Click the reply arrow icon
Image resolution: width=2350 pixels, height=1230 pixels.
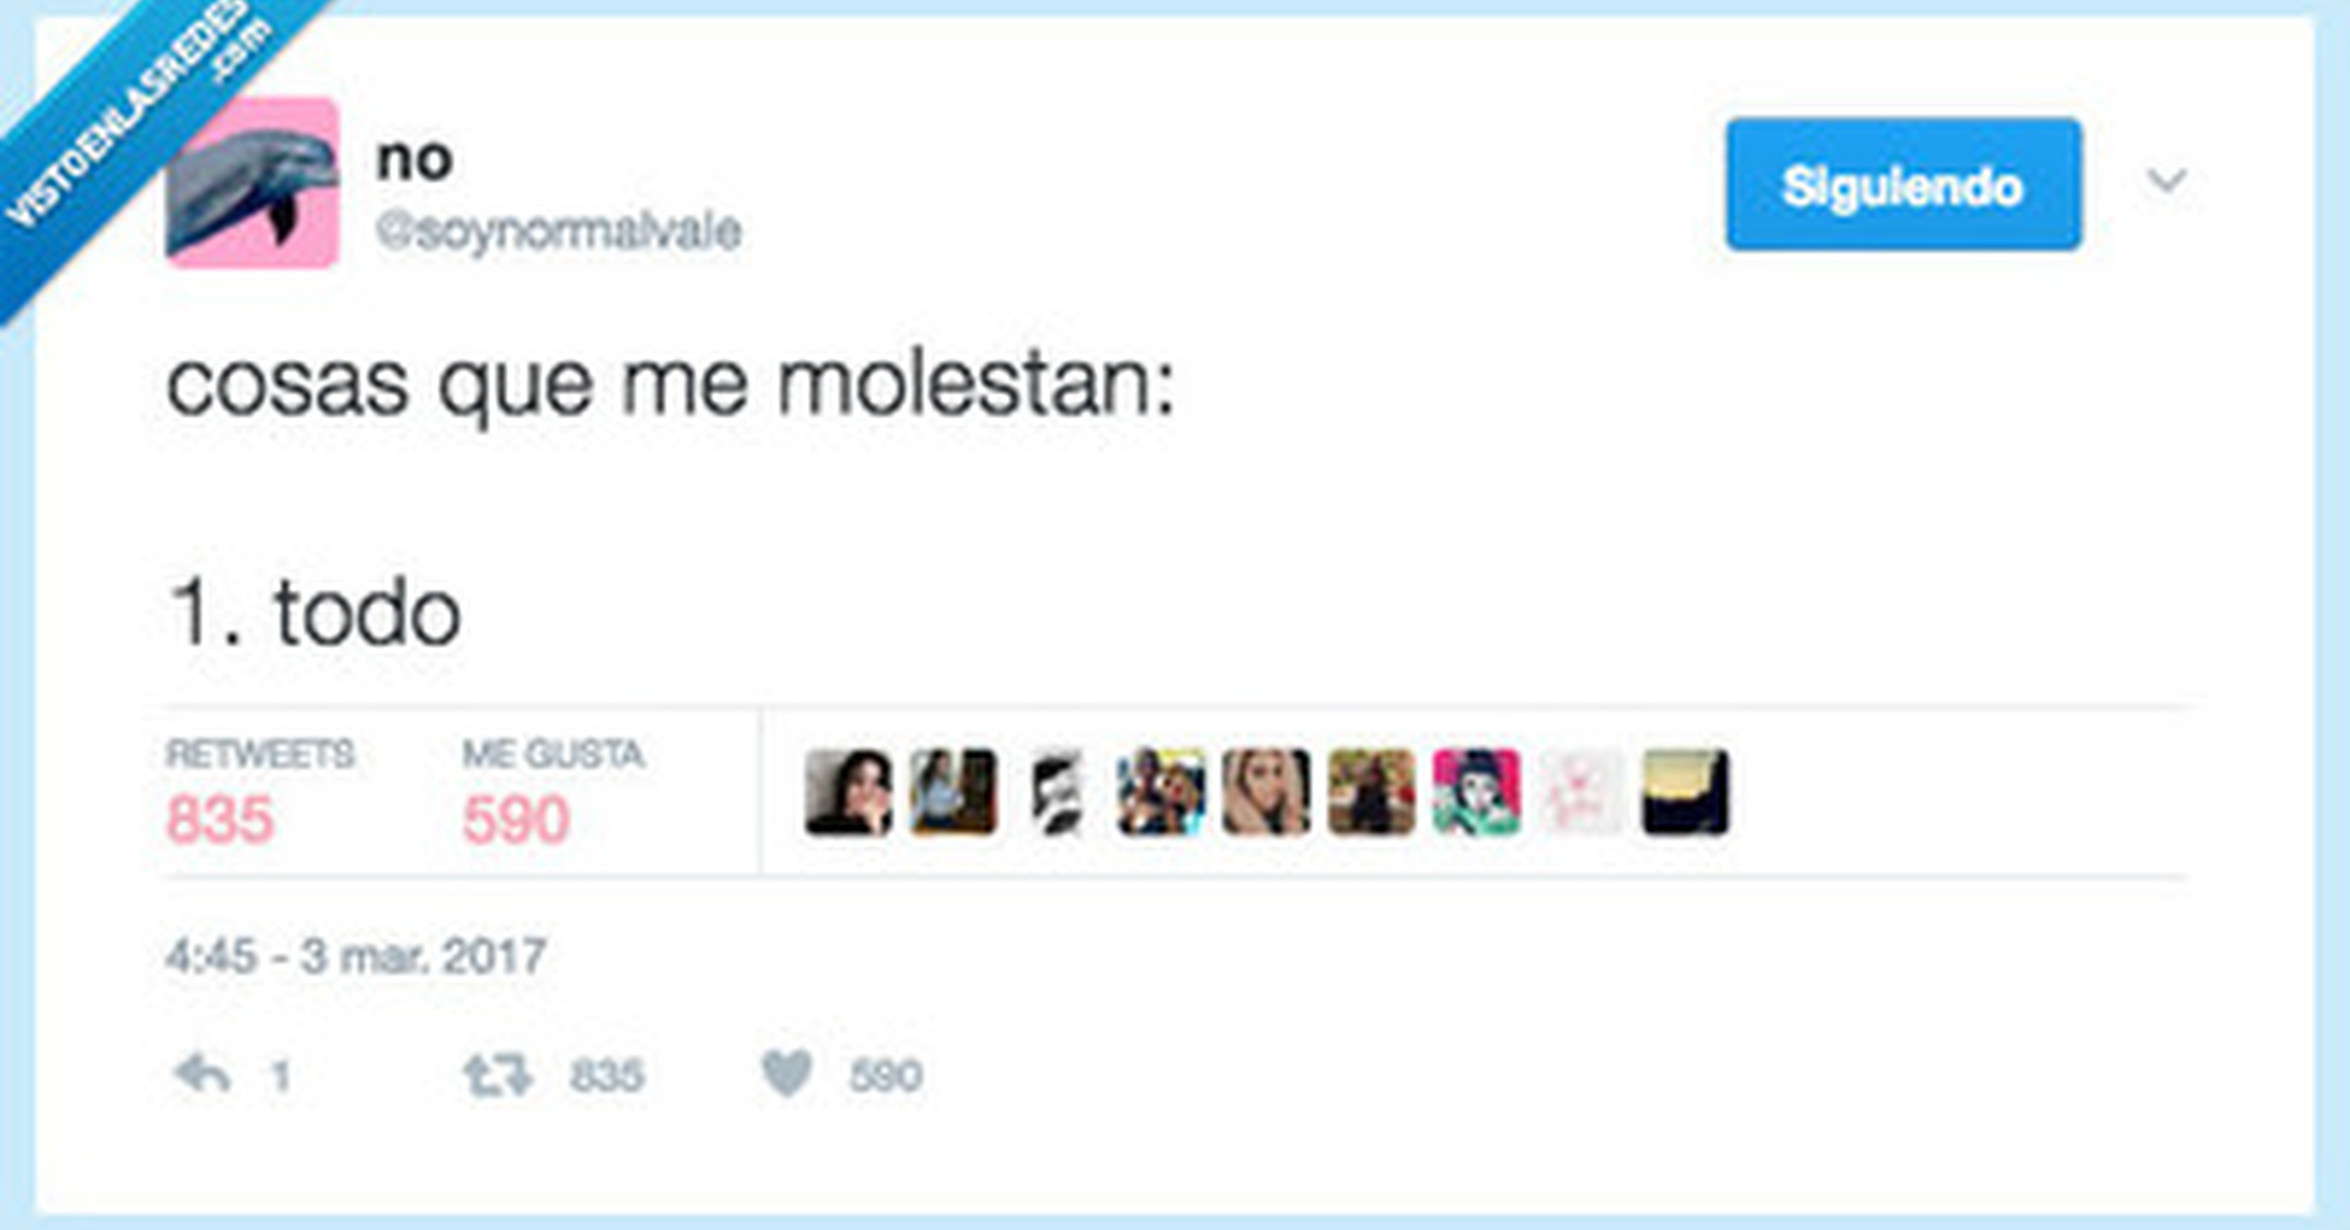pos(203,1075)
